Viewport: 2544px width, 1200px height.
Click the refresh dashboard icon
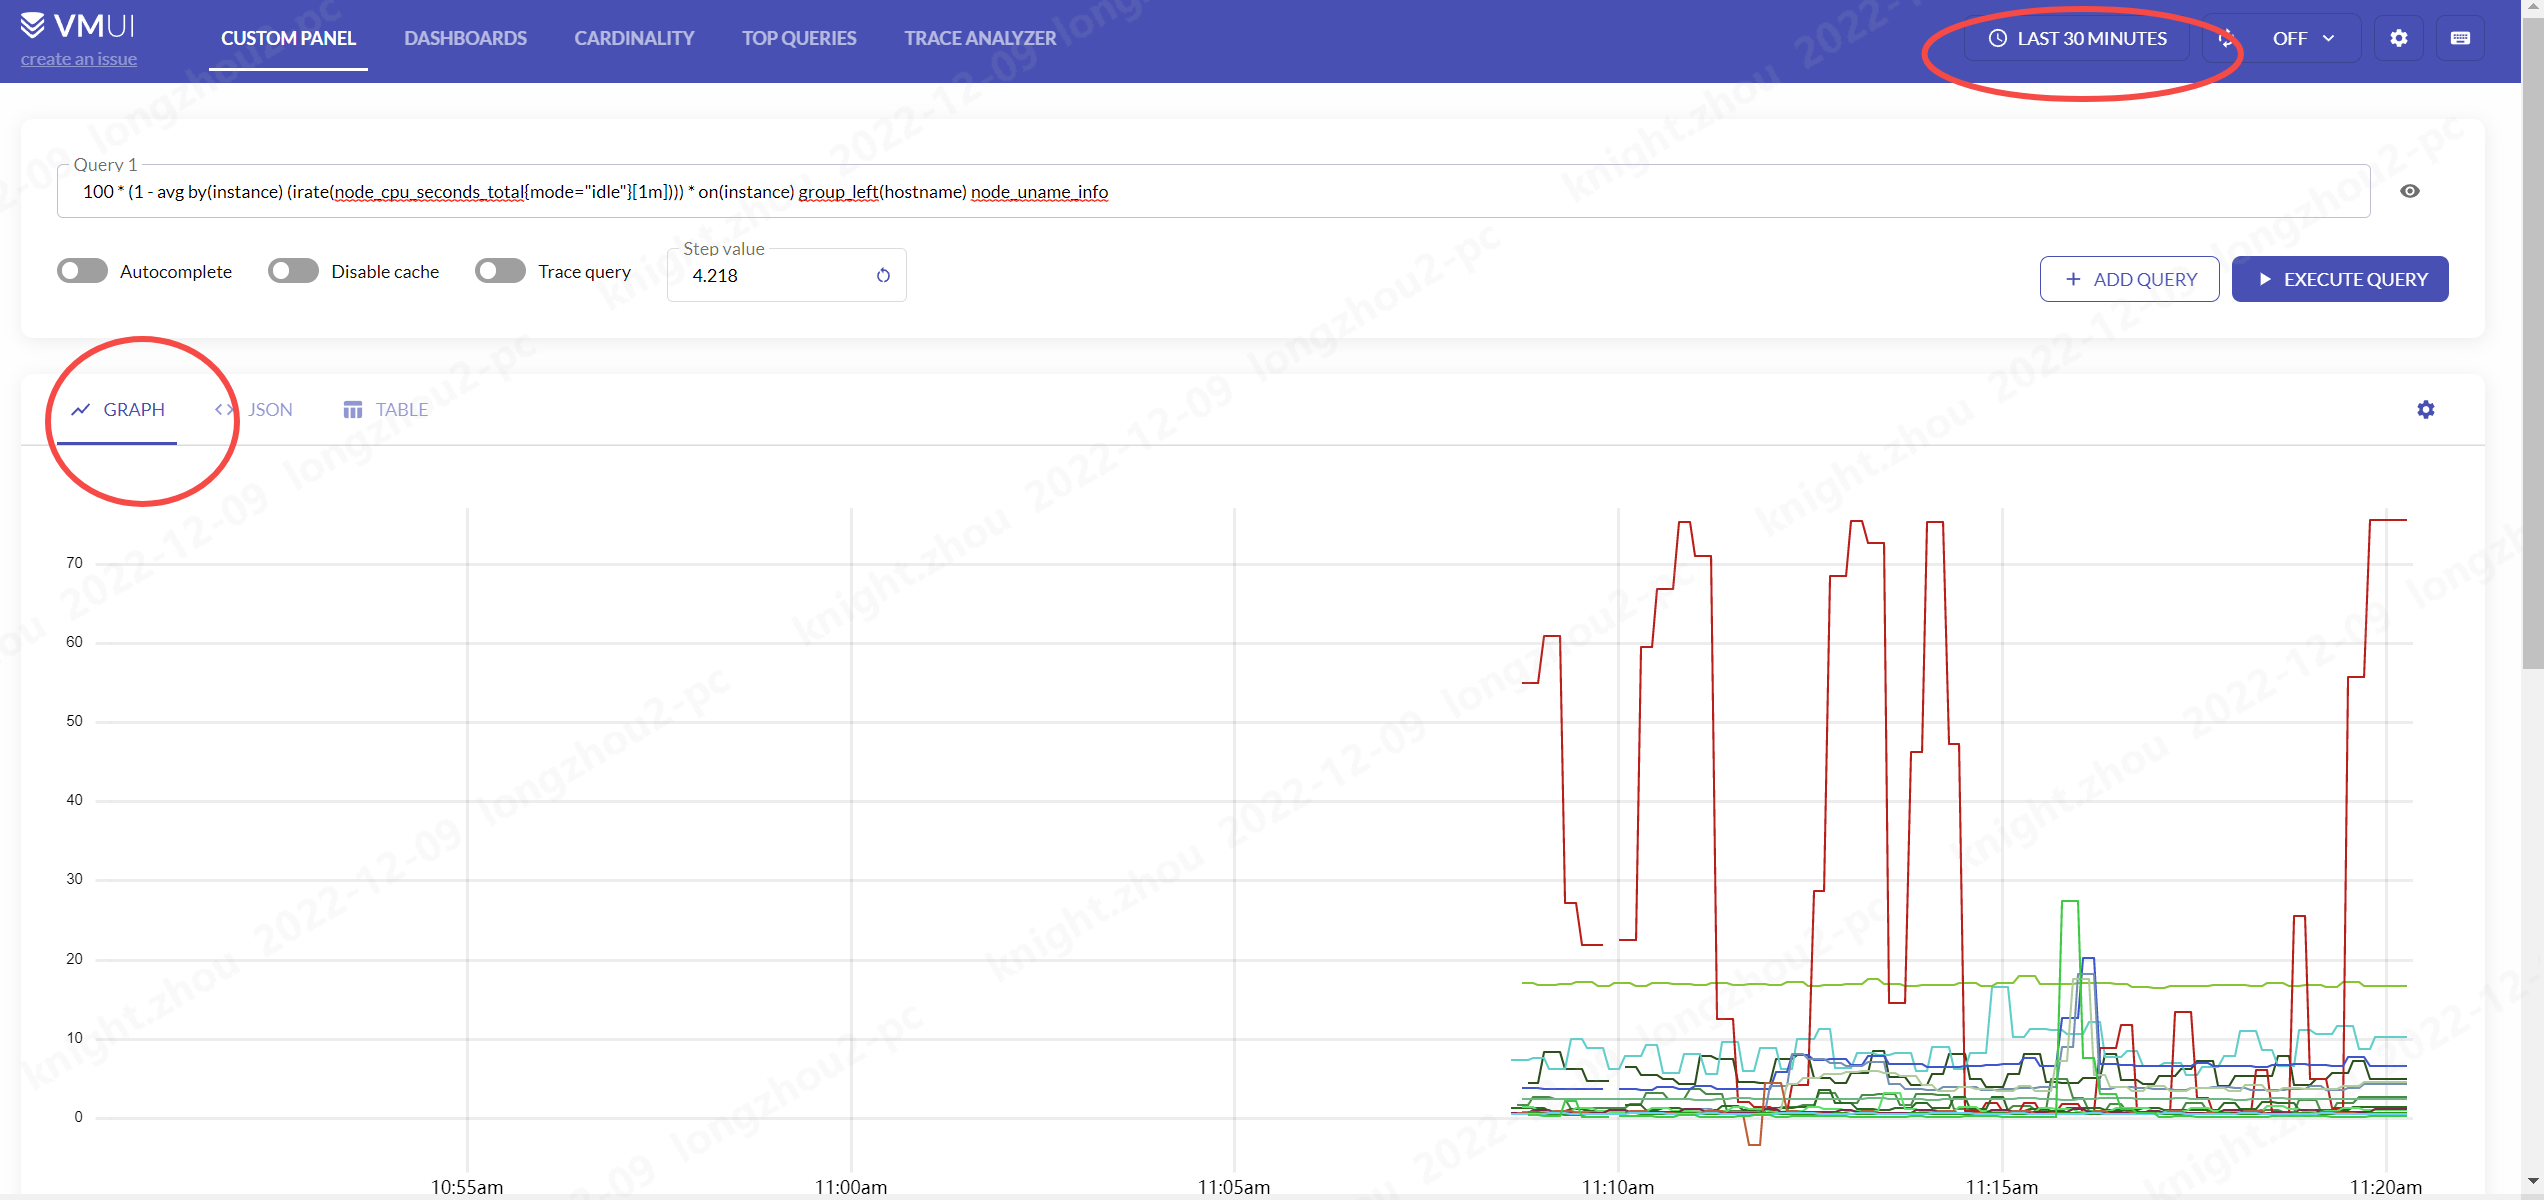(2226, 38)
